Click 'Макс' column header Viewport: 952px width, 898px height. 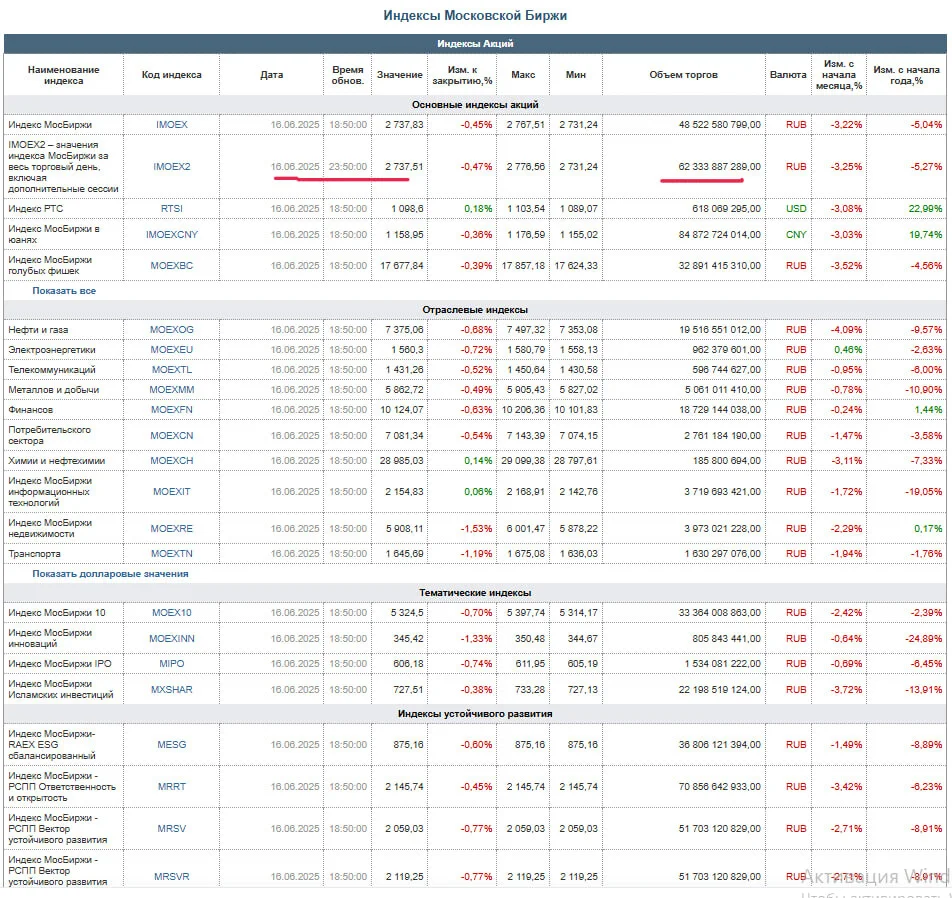point(523,75)
